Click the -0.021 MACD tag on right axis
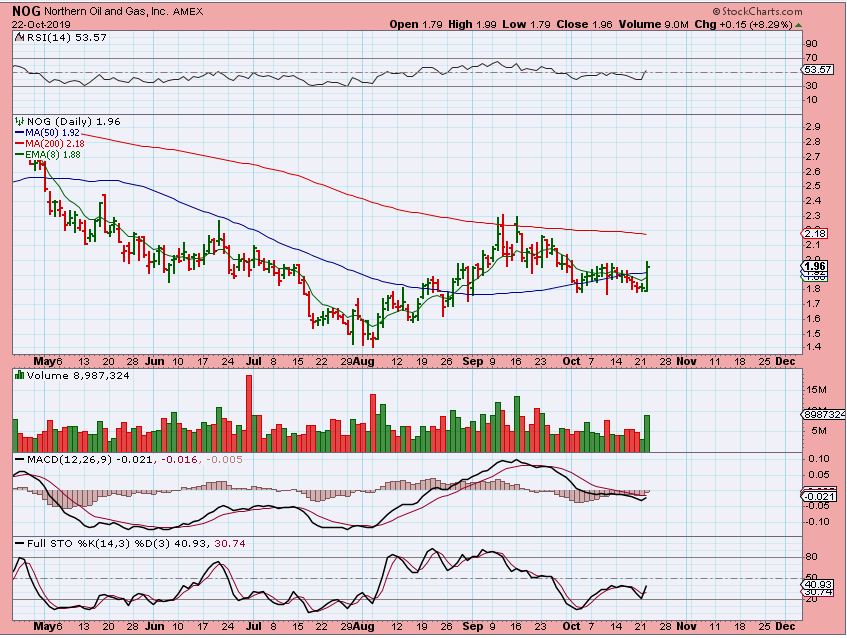 pos(819,497)
